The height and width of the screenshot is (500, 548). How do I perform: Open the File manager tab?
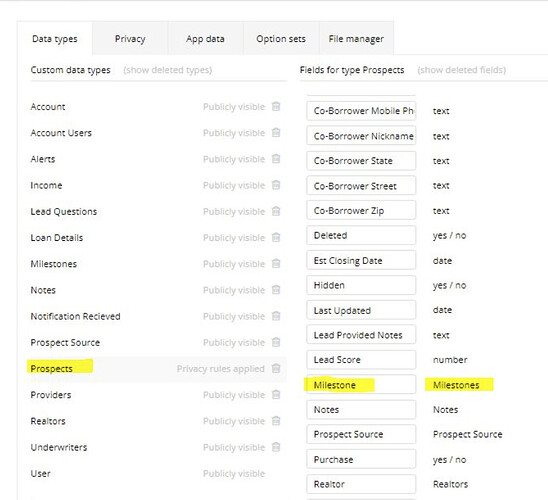(x=356, y=38)
